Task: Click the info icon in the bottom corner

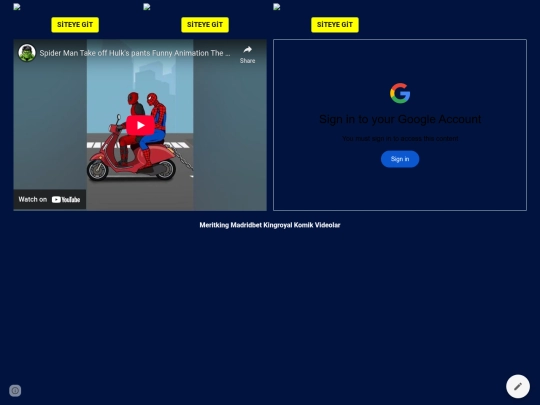Action: [15, 391]
